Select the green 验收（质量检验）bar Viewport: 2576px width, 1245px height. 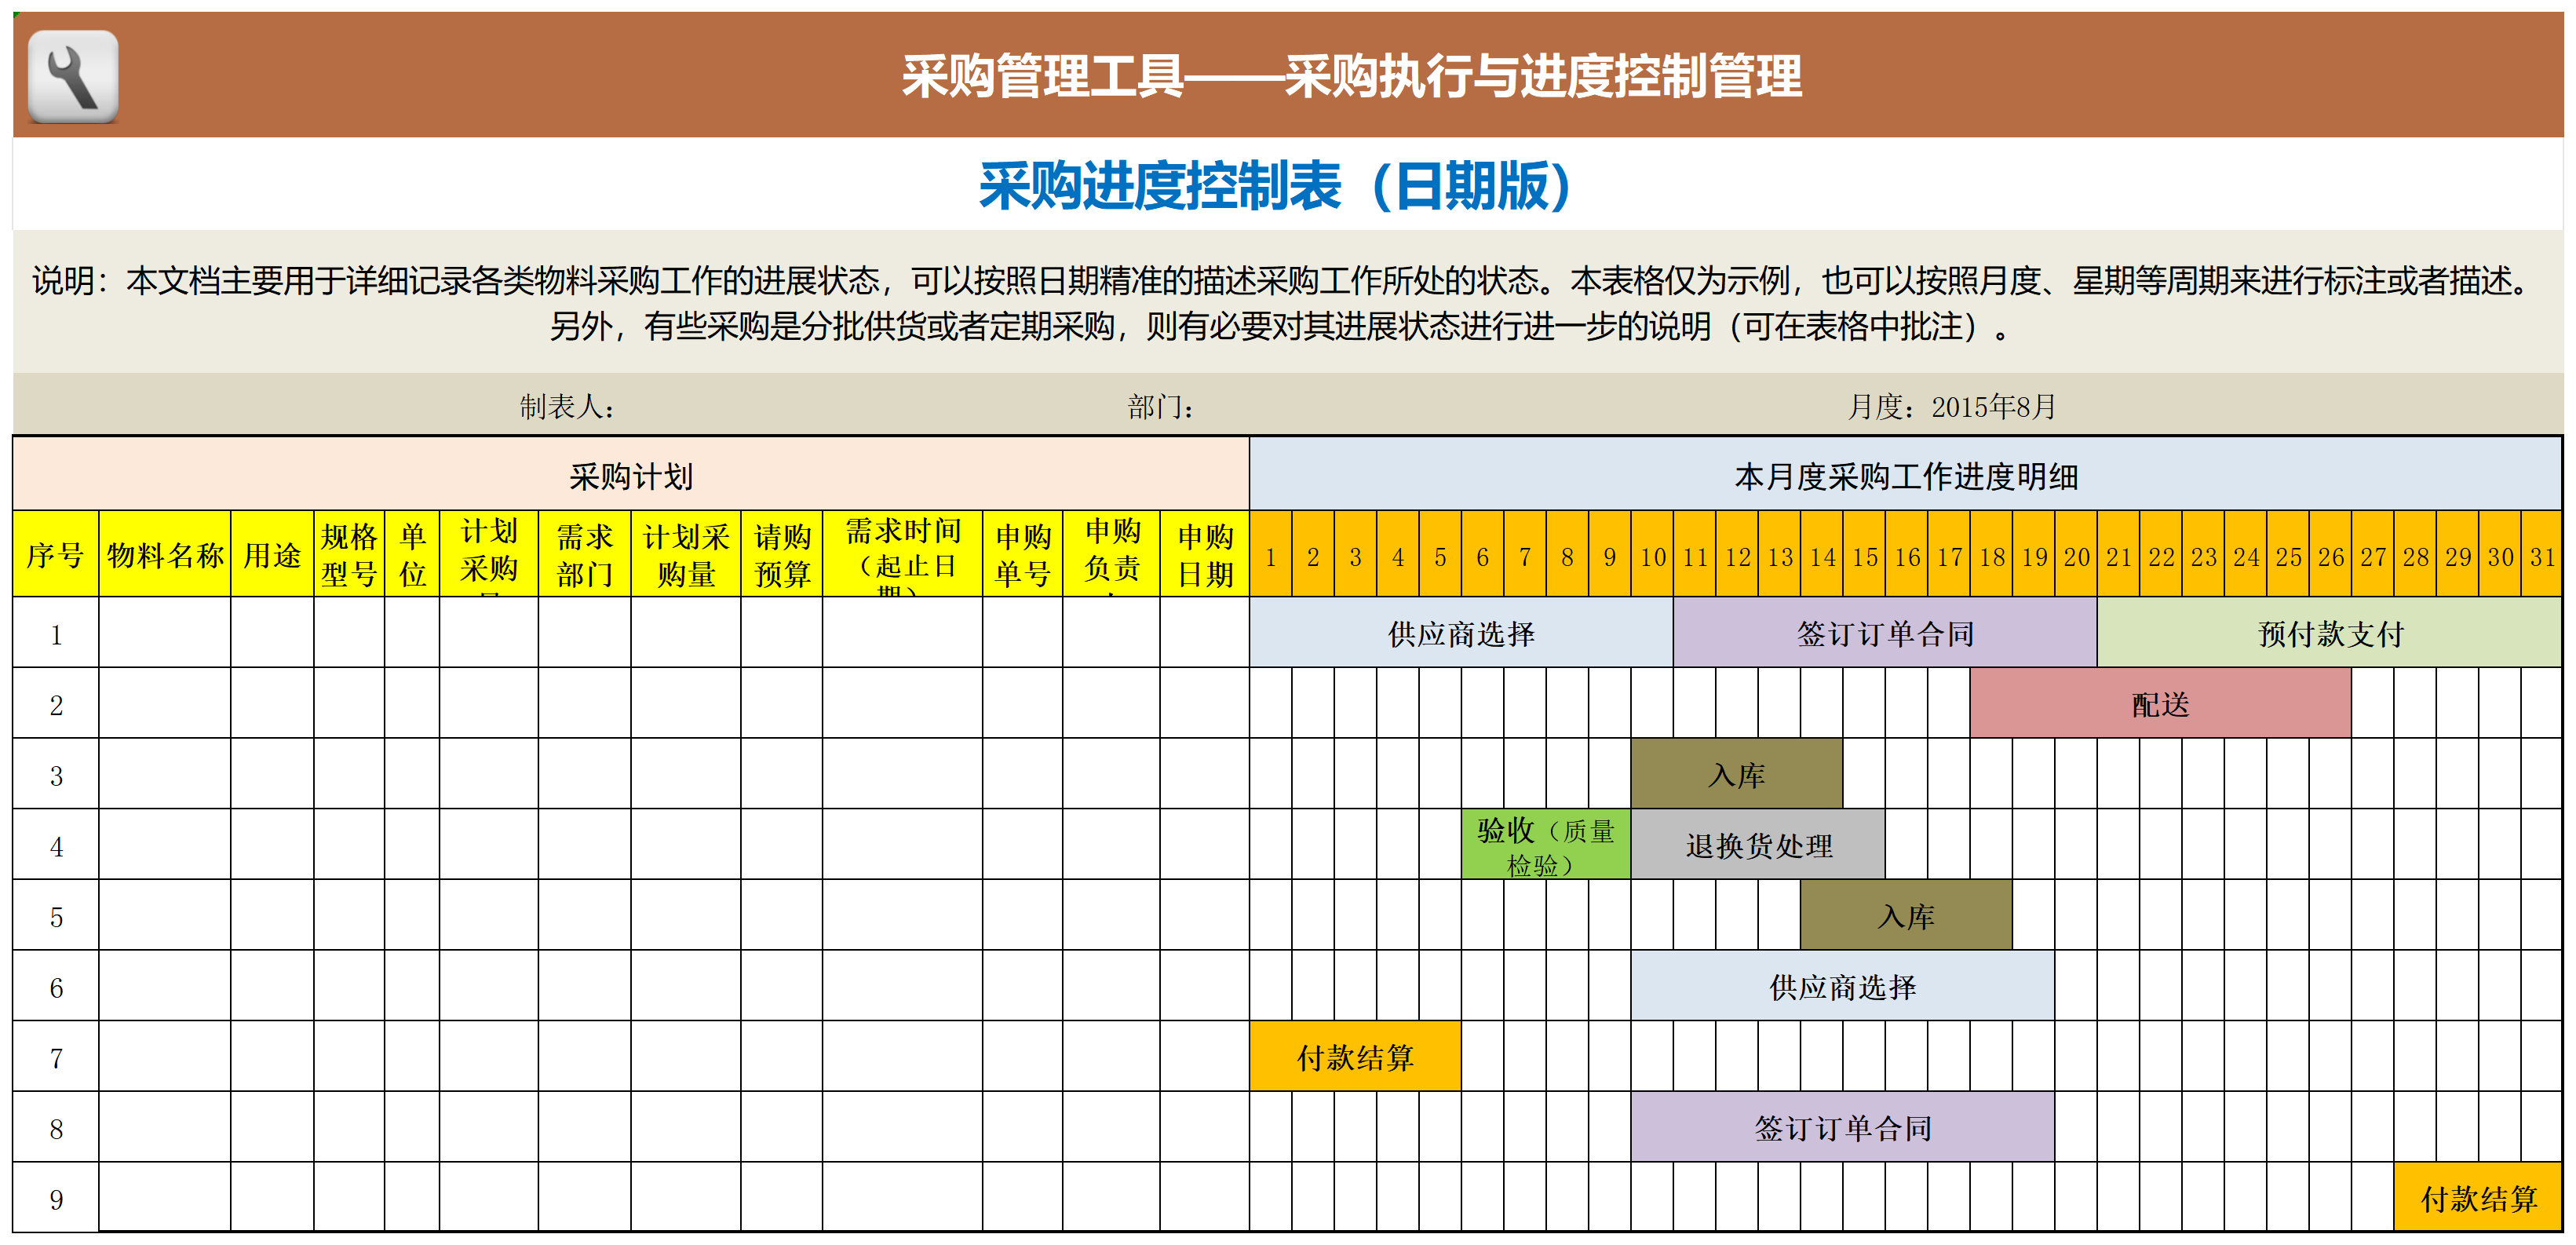coord(1546,845)
